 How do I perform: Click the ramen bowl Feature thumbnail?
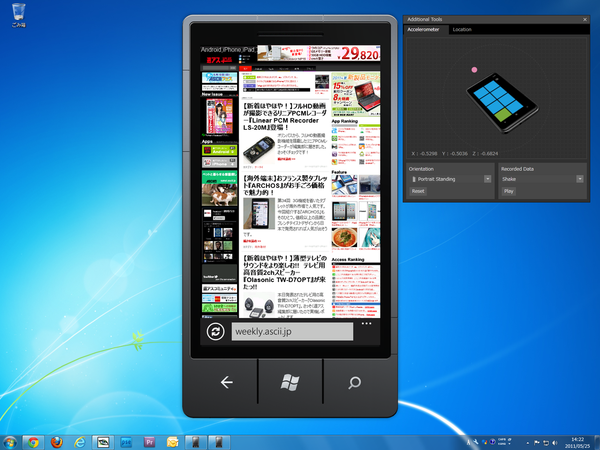(x=344, y=237)
